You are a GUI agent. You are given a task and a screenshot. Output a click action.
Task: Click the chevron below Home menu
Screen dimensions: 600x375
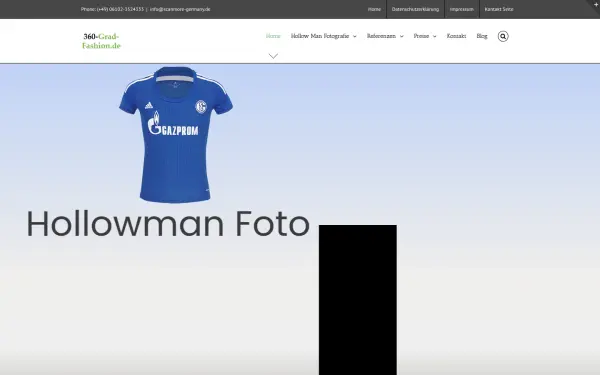[273, 56]
